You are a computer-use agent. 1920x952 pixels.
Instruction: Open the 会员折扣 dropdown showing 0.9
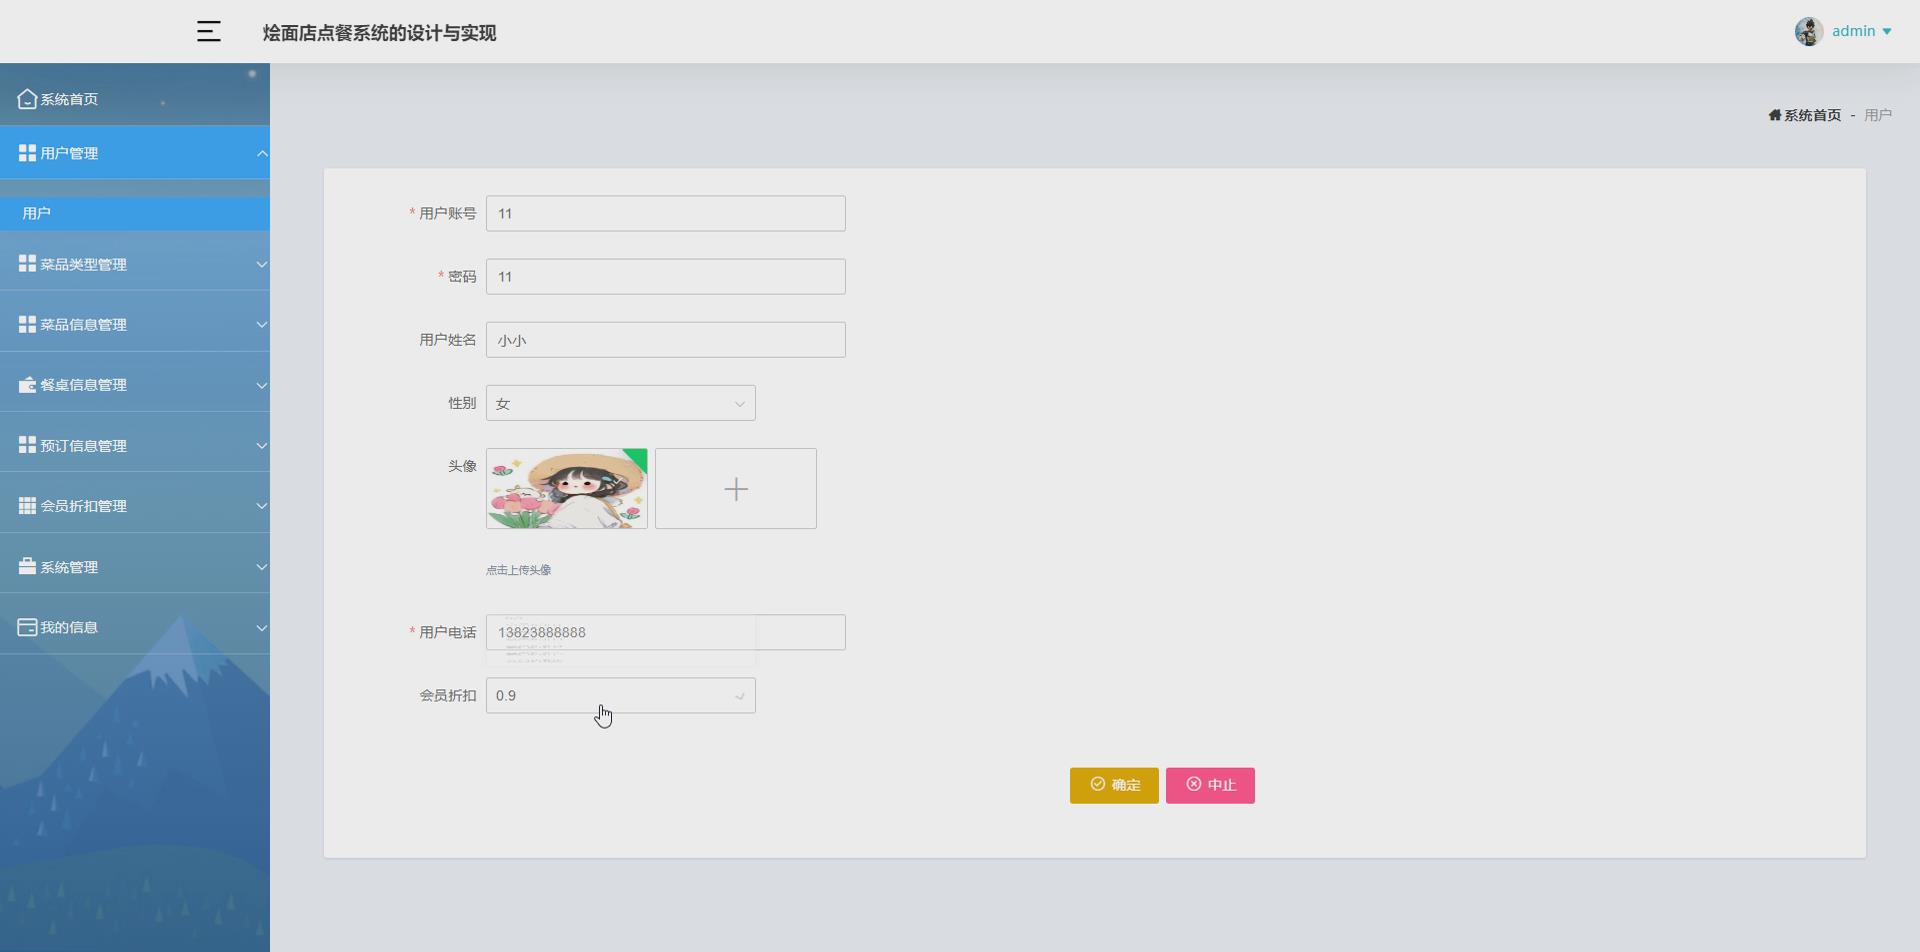click(620, 695)
